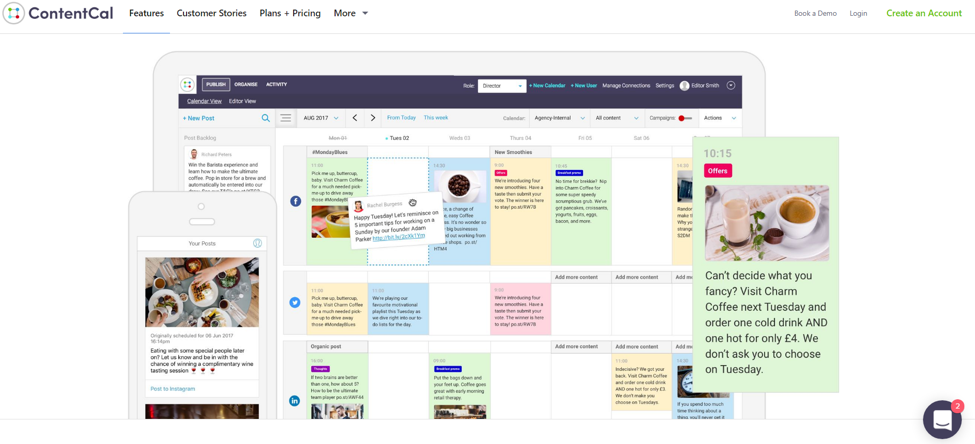
Task: Click the blue Breakfast promo tag on Fri 05
Action: tap(568, 172)
